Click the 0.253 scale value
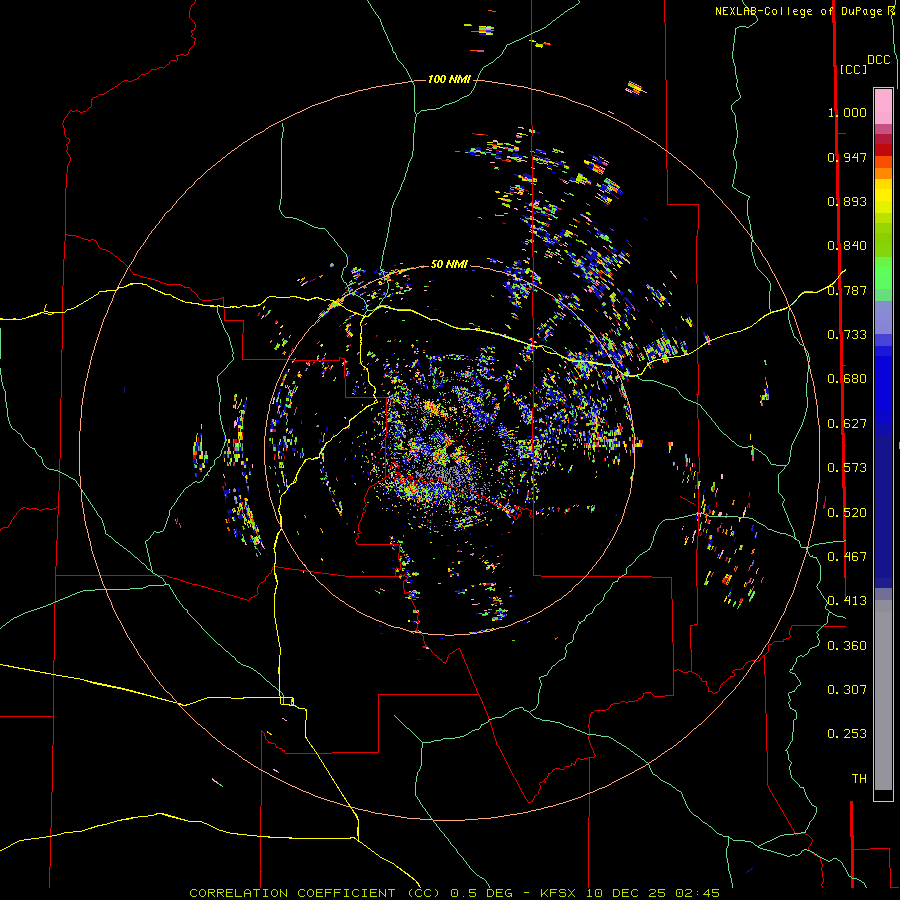This screenshot has width=900, height=900. pyautogui.click(x=847, y=734)
